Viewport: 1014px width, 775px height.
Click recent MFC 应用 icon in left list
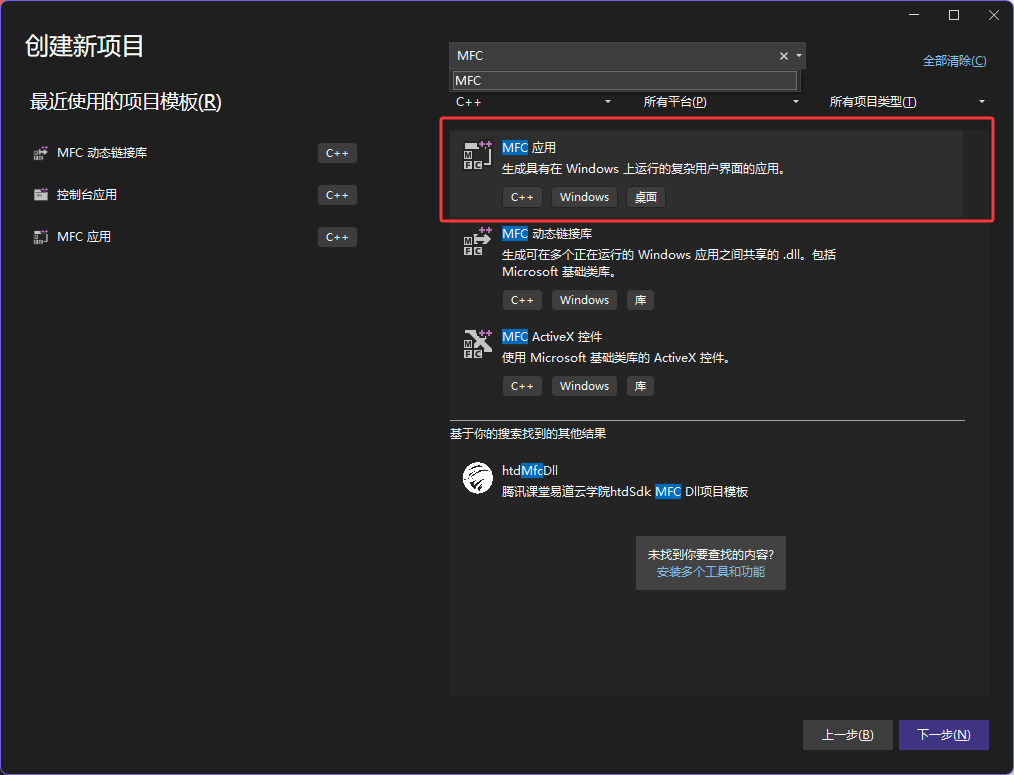[41, 237]
